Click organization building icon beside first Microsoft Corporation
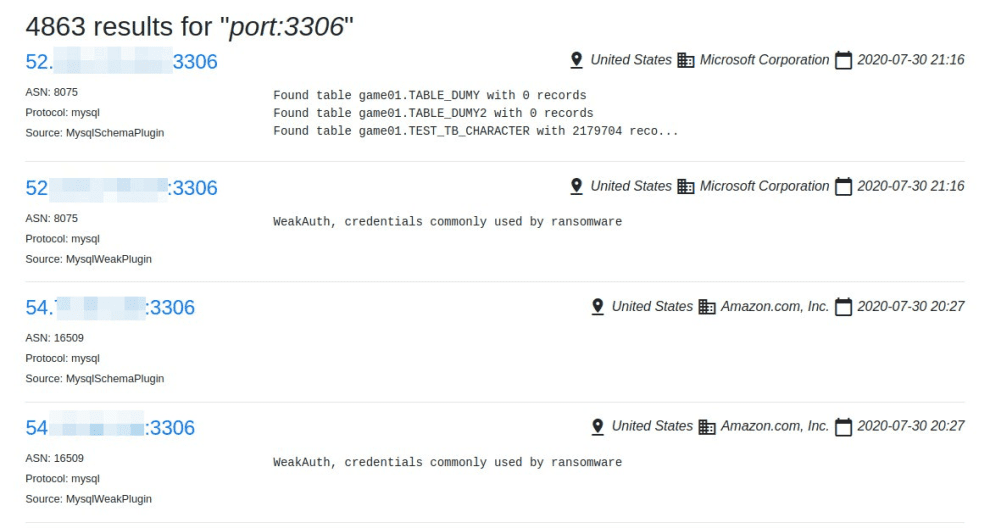990x528 pixels. click(686, 60)
